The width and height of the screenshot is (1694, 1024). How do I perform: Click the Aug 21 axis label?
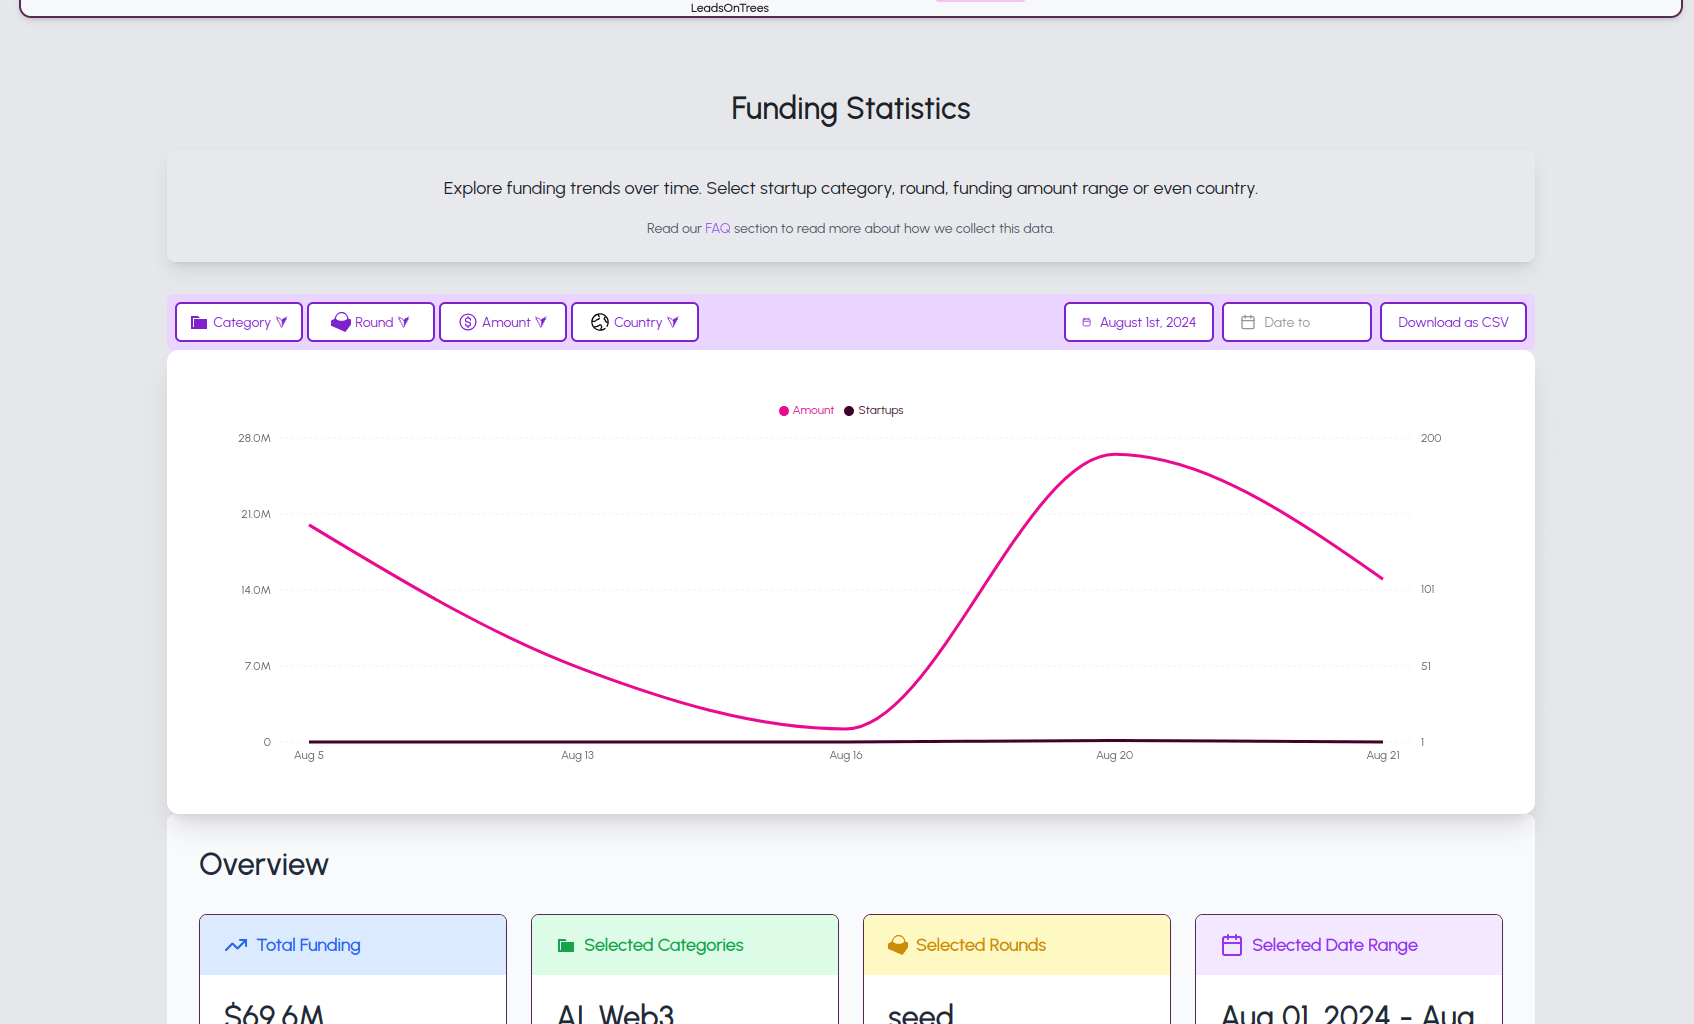pyautogui.click(x=1383, y=755)
